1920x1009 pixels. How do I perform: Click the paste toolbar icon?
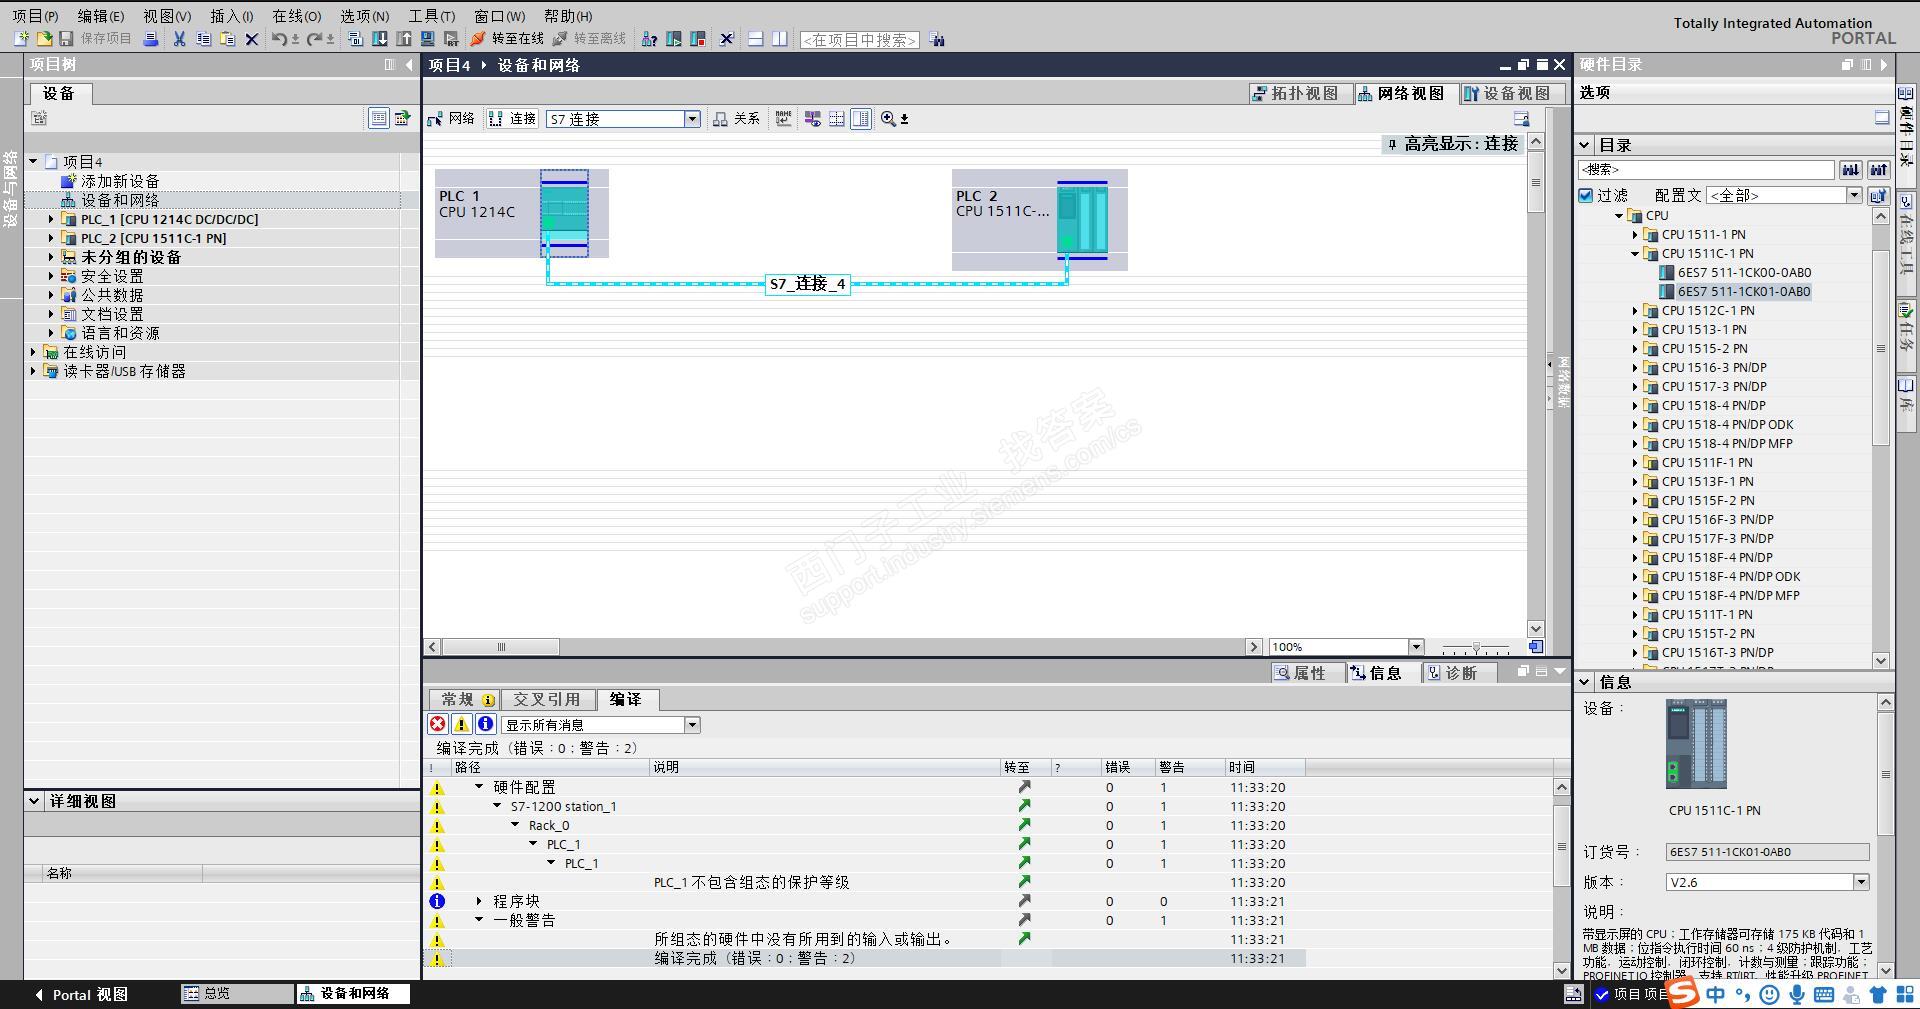tap(228, 39)
